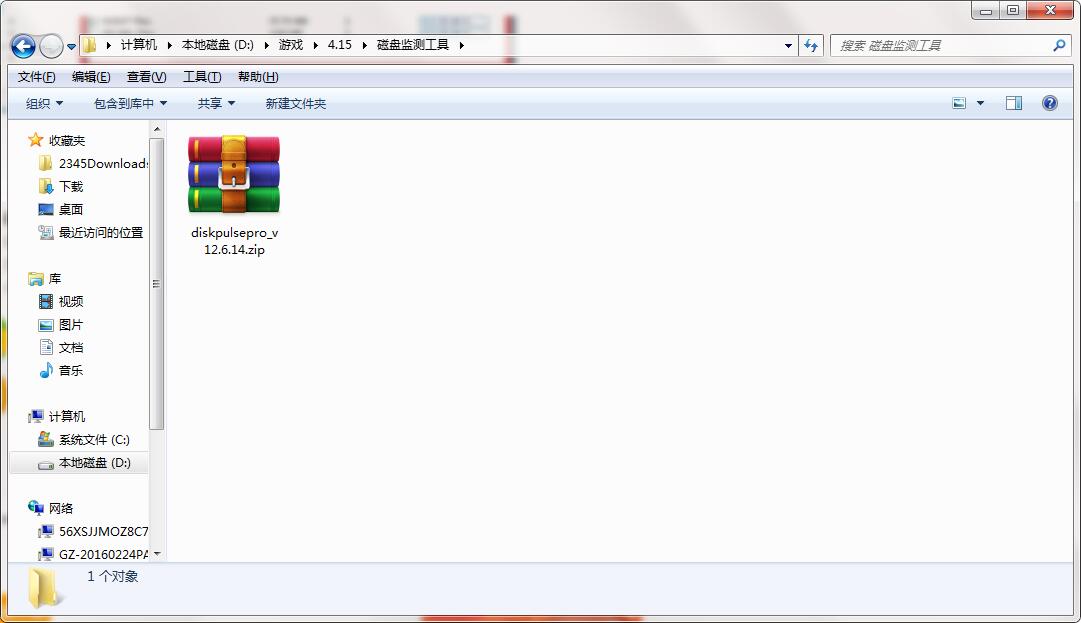The height and width of the screenshot is (623, 1081).
Task: Expand the arrow after 本地磁盘 (D:) breadcrumb
Action: click(266, 45)
